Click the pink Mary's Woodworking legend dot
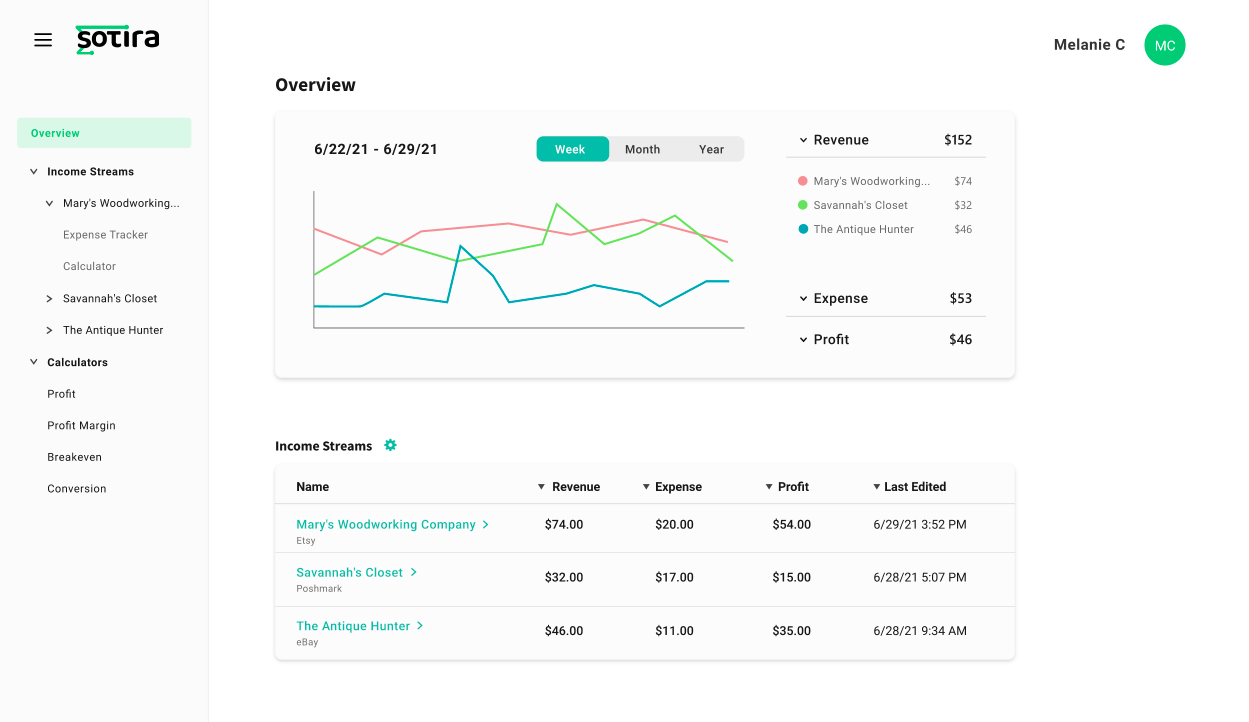Image resolution: width=1249 pixels, height=722 pixels. [x=803, y=181]
